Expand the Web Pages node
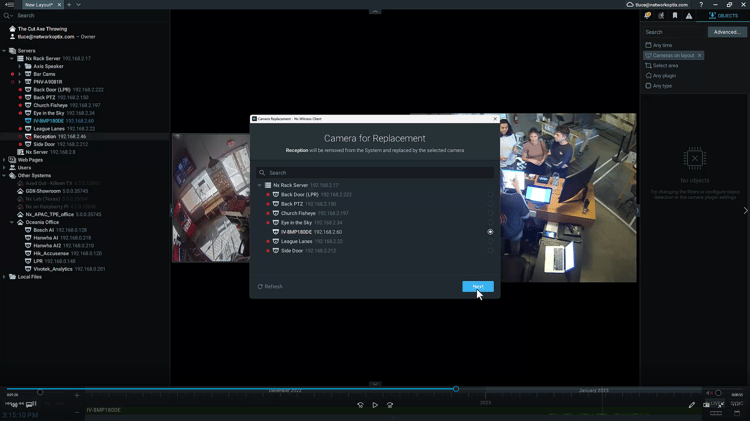 click(4, 160)
